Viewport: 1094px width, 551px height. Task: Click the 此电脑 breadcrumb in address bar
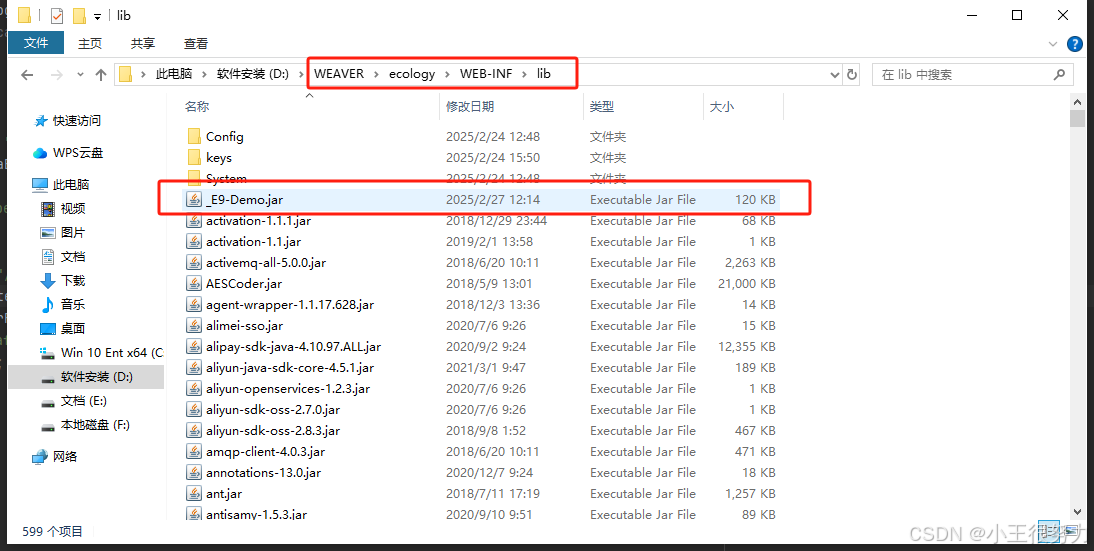(x=174, y=74)
